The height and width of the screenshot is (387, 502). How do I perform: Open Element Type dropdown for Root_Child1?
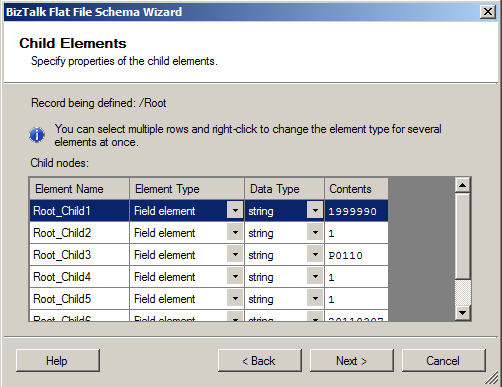pyautogui.click(x=235, y=211)
